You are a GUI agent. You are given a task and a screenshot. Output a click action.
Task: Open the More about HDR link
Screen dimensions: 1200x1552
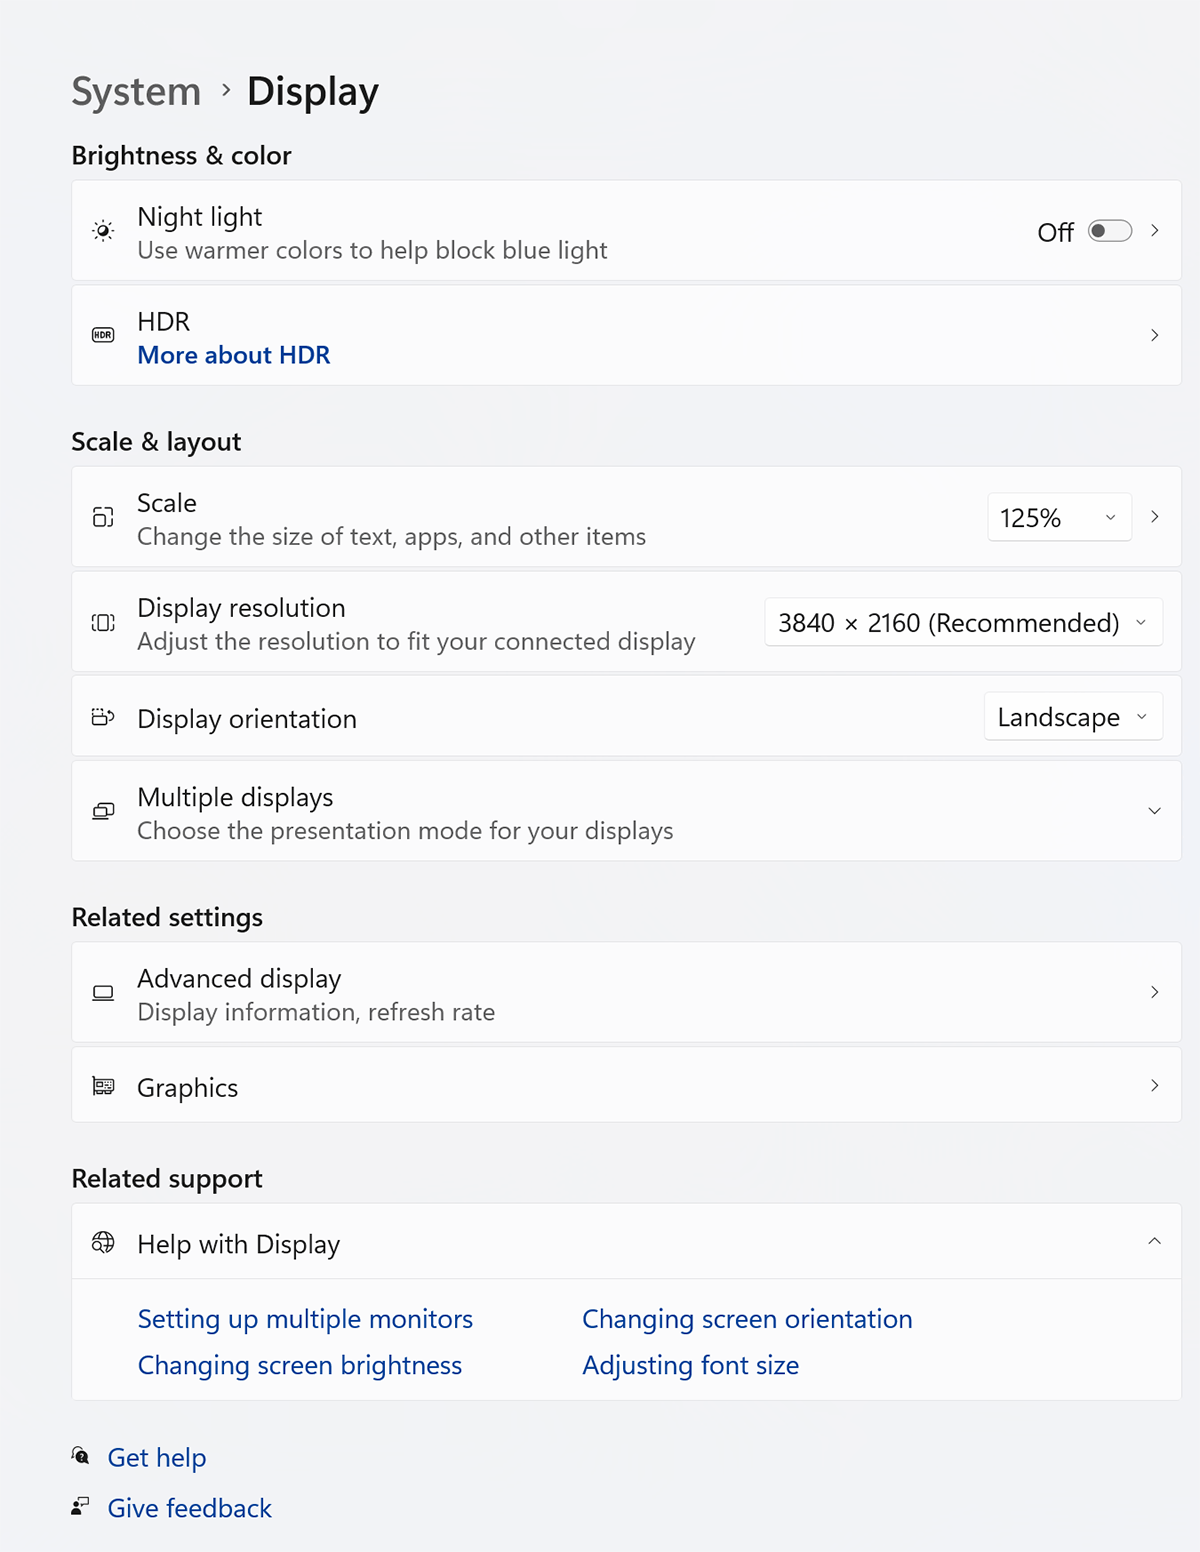(x=234, y=355)
